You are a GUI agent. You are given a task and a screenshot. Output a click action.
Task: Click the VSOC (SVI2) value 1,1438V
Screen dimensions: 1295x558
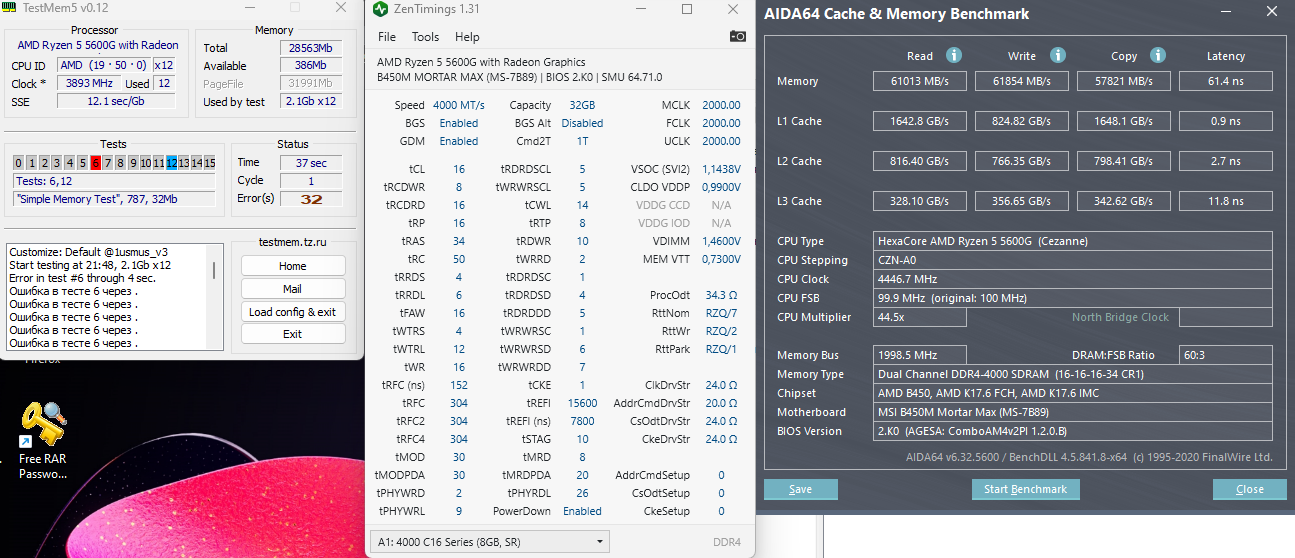coord(721,169)
